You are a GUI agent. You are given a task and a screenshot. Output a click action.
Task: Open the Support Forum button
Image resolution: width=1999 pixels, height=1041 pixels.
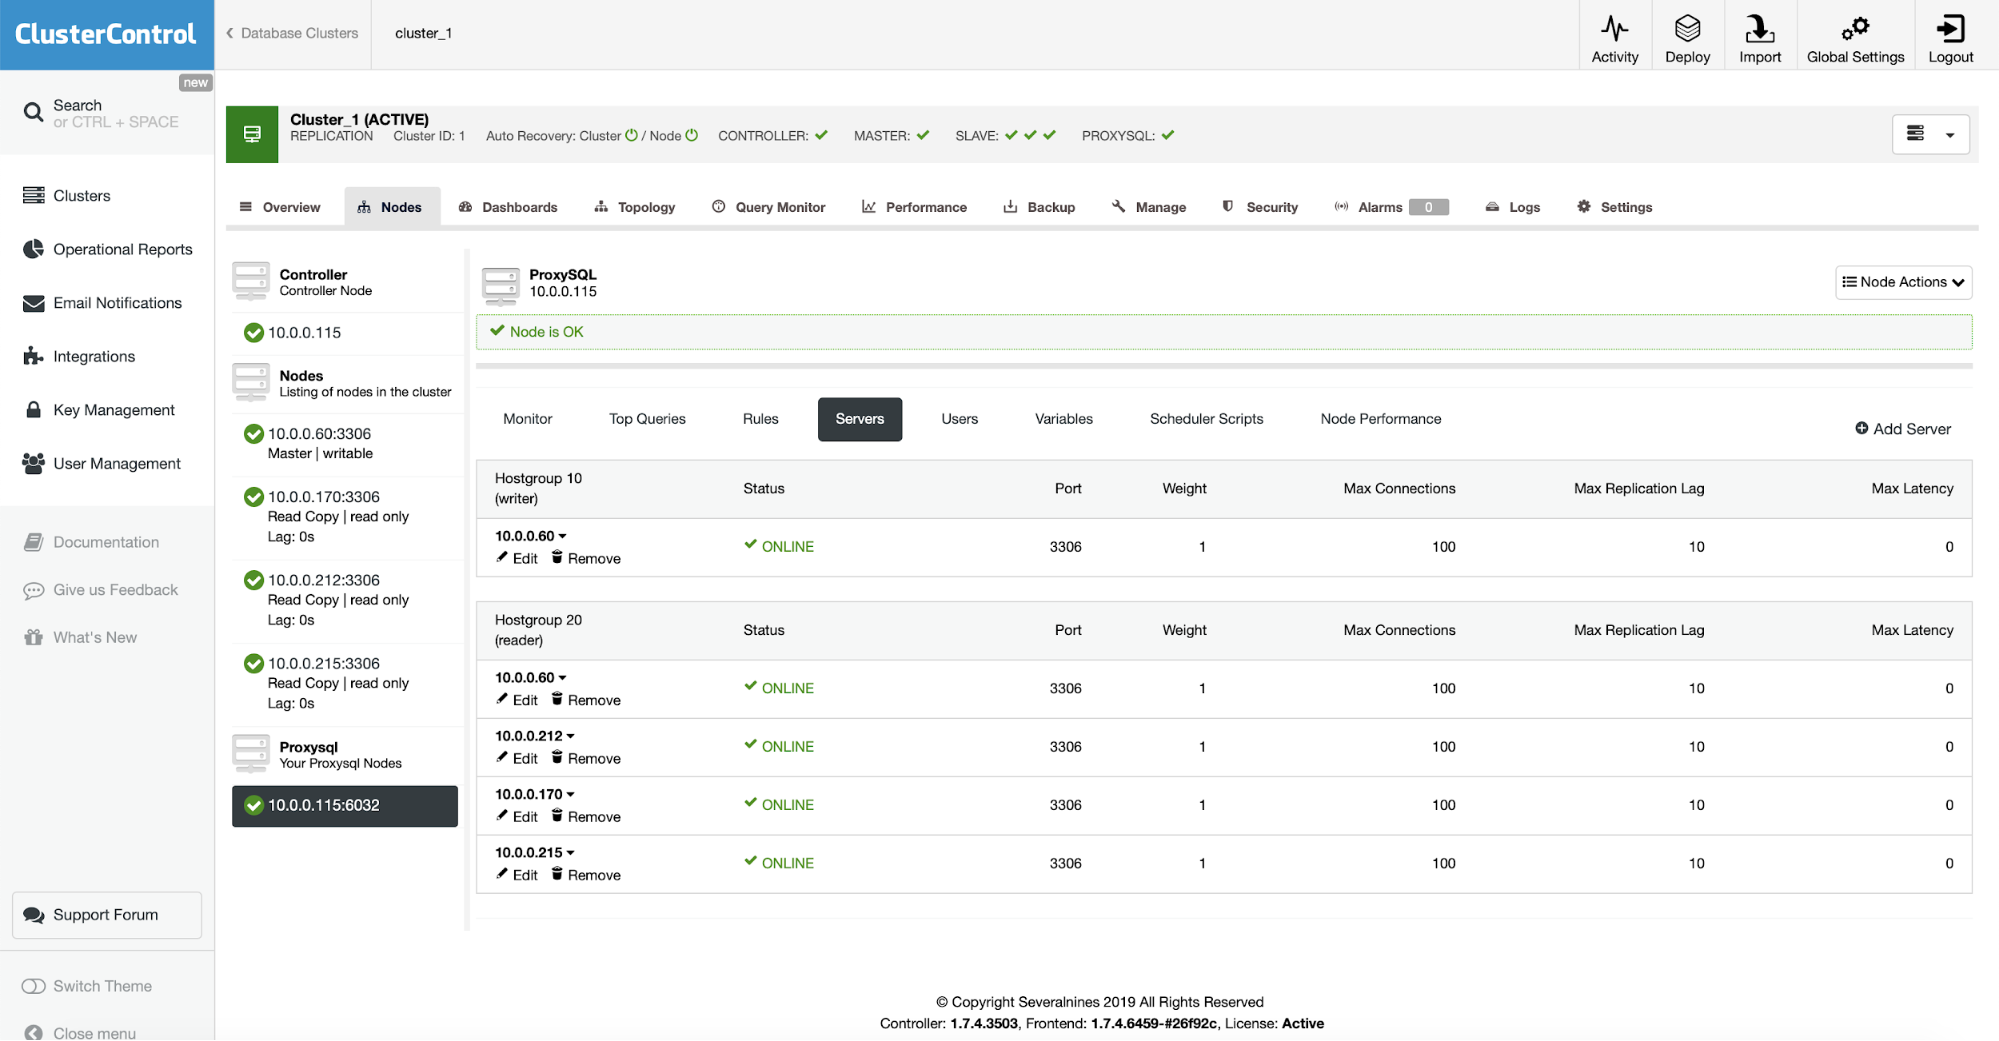pyautogui.click(x=107, y=915)
